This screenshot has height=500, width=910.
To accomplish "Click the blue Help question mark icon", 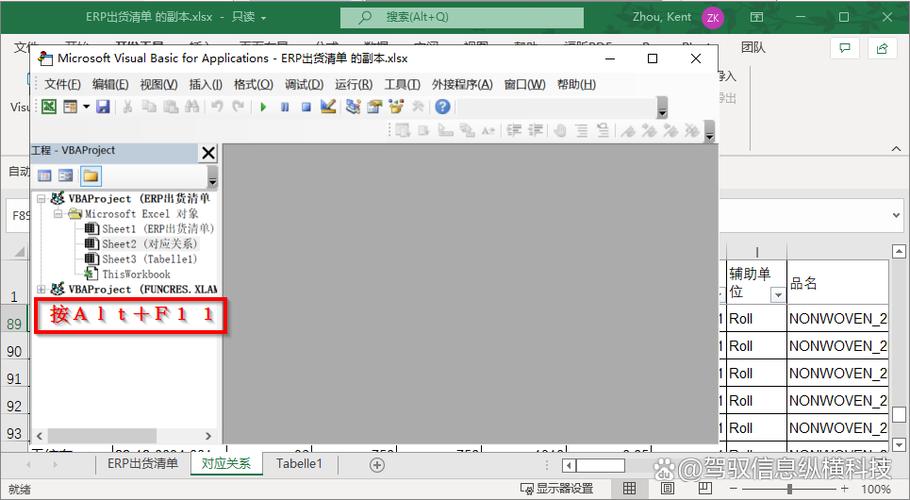I will [442, 107].
